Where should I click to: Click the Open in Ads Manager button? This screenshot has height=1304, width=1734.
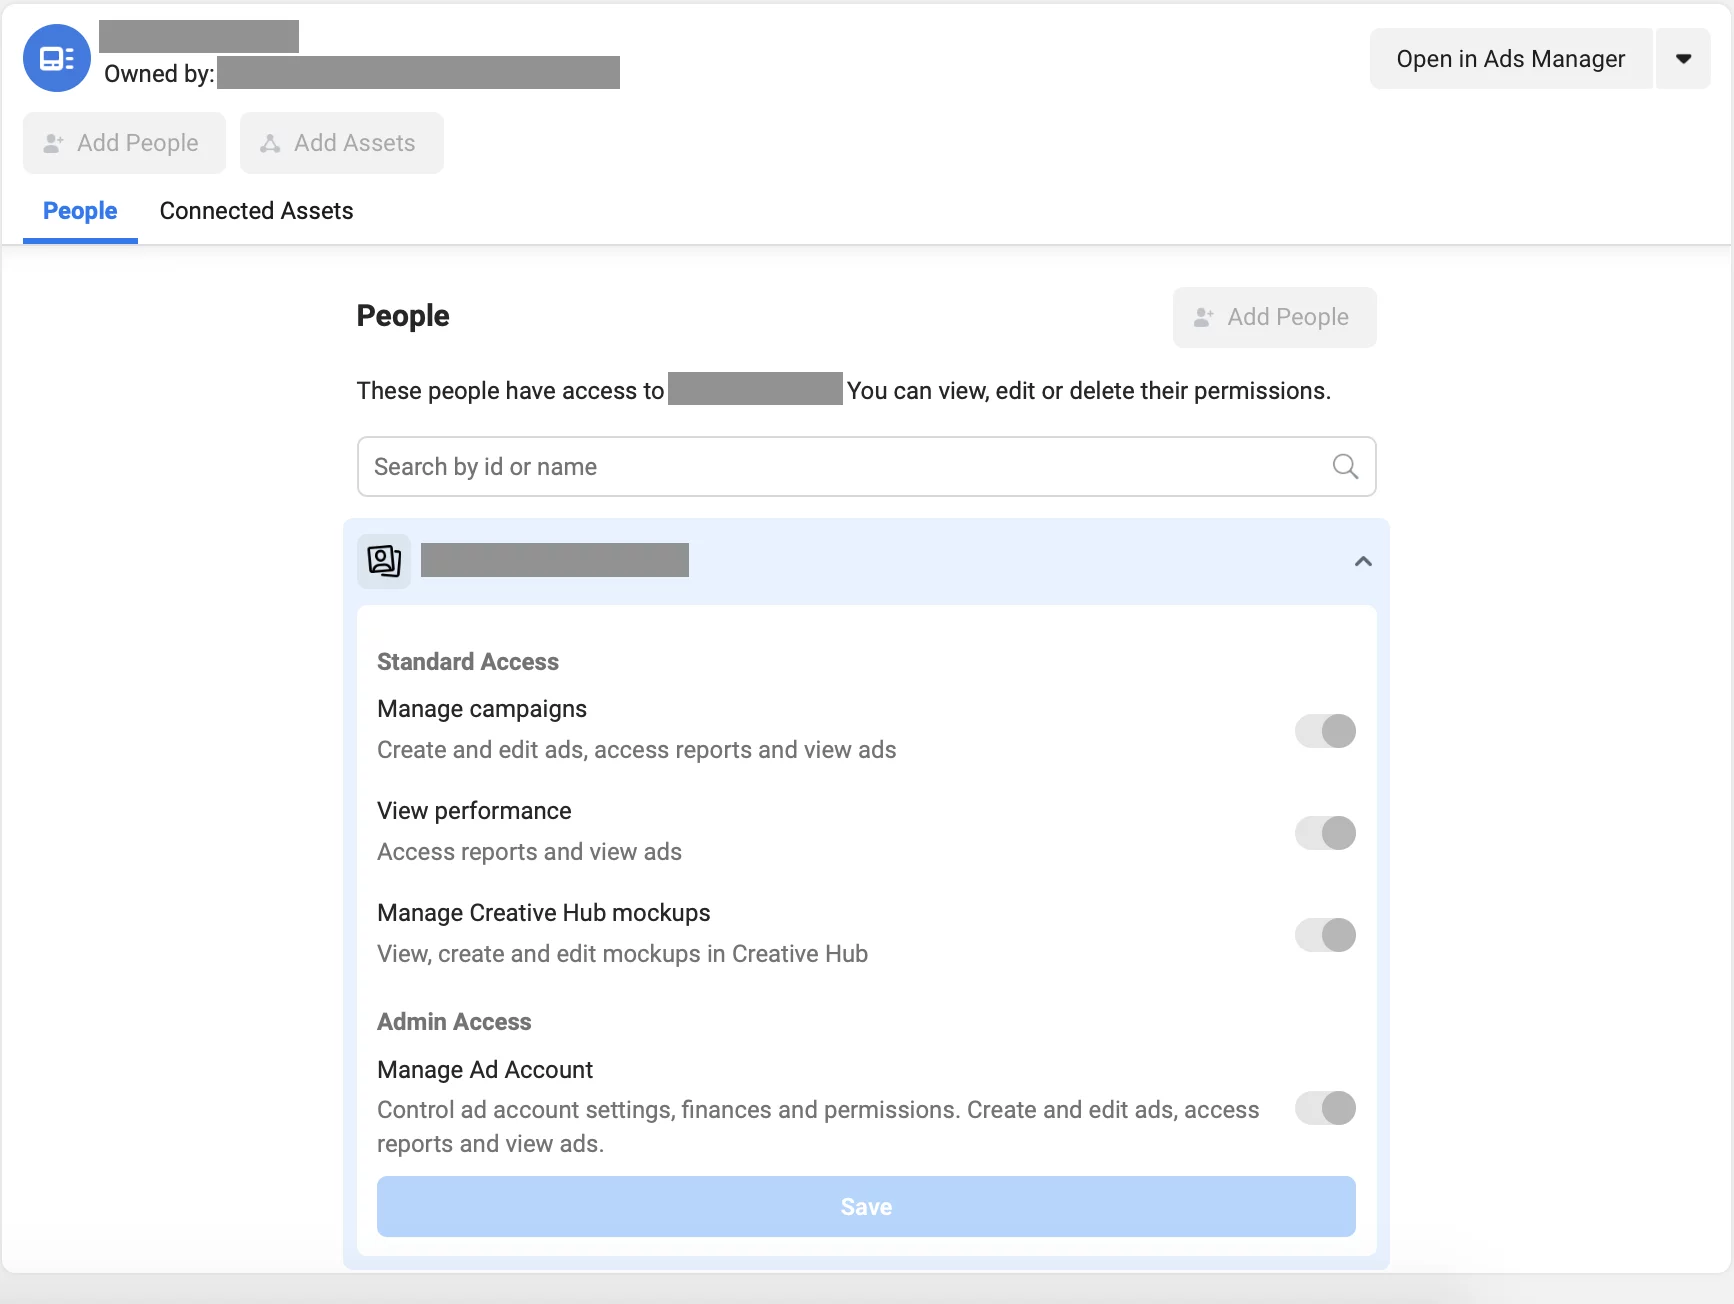[x=1510, y=59]
